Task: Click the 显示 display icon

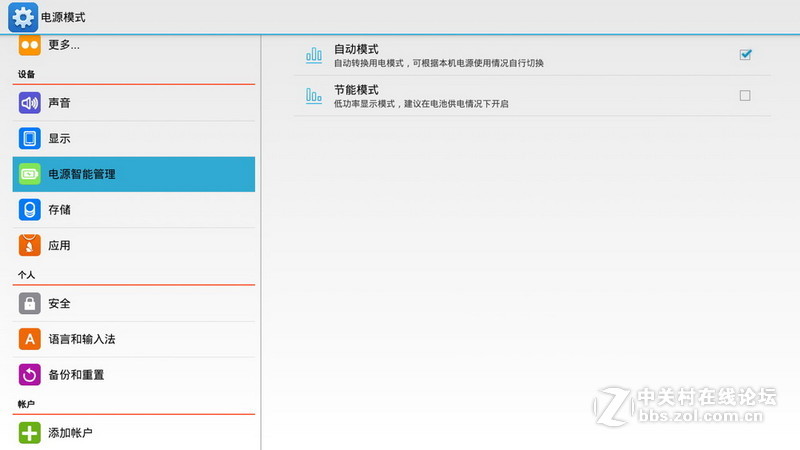Action: 30,139
